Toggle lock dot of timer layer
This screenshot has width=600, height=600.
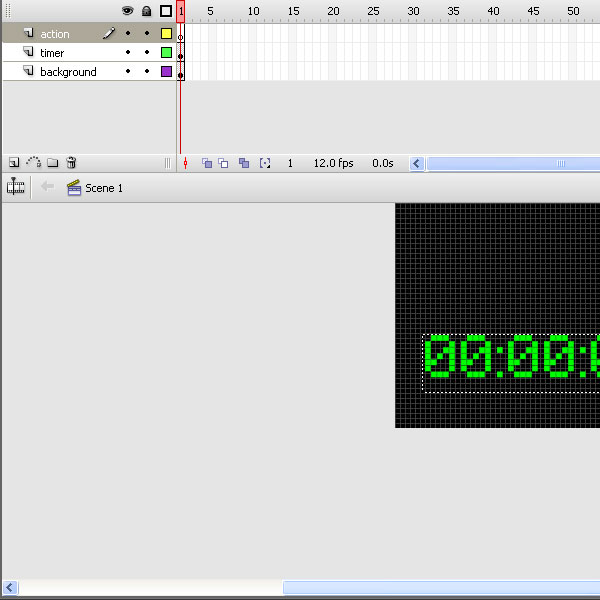tap(147, 52)
